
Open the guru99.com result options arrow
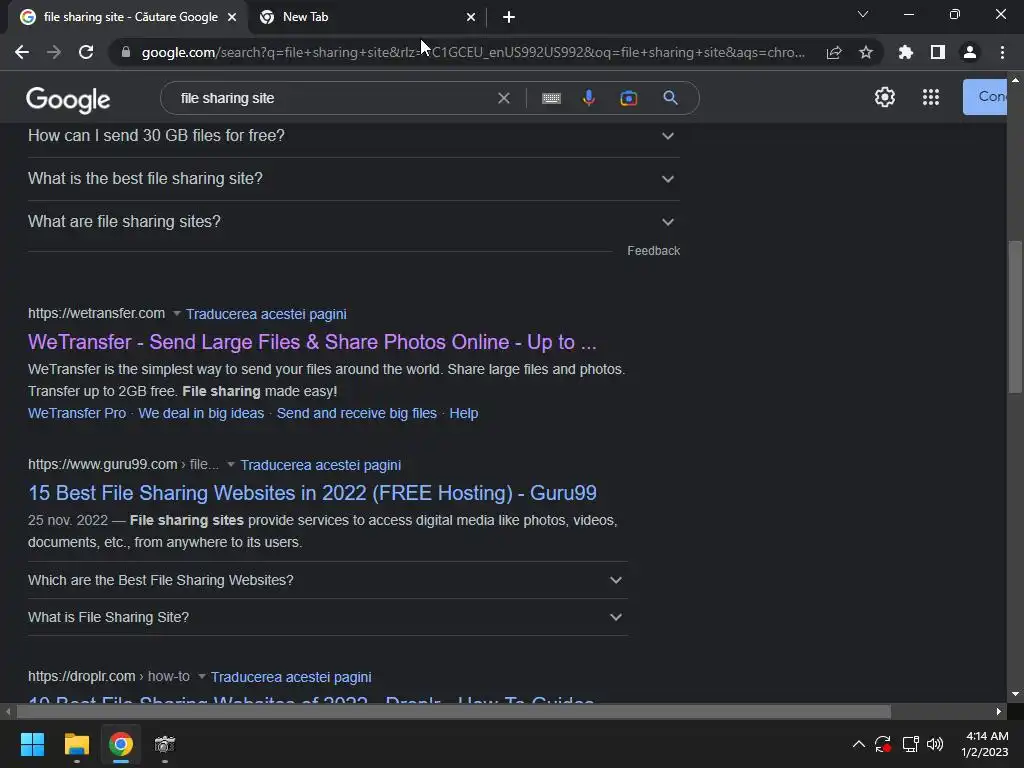[231, 464]
